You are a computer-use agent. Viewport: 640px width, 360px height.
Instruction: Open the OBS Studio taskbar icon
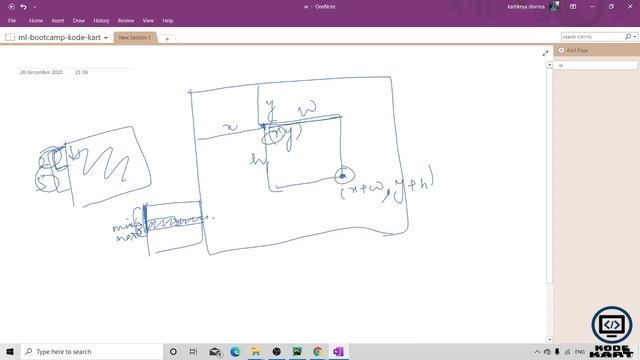(276, 351)
